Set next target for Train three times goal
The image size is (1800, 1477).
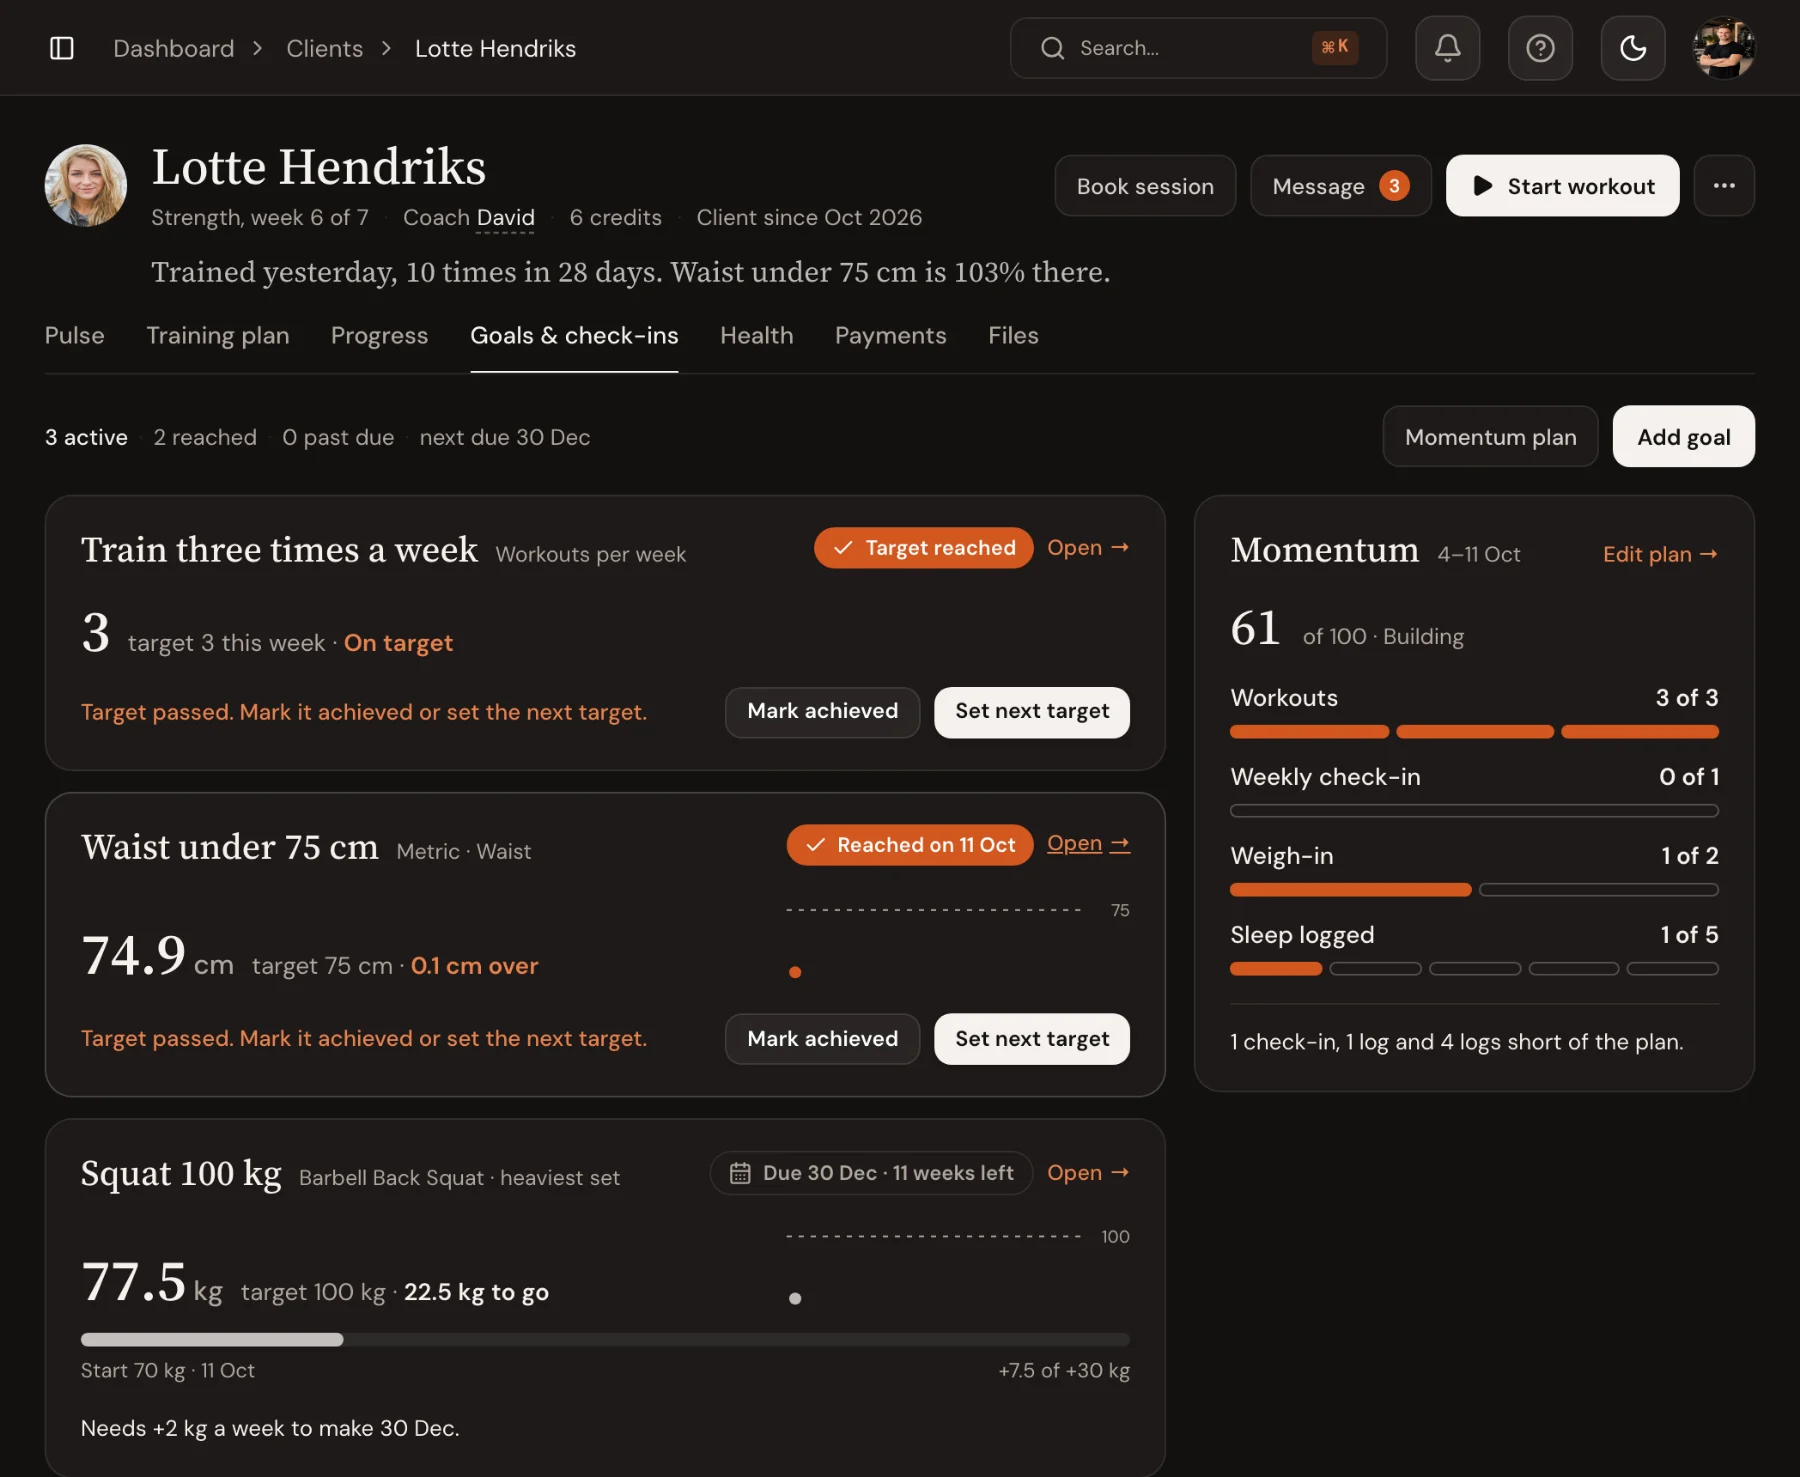(x=1032, y=712)
